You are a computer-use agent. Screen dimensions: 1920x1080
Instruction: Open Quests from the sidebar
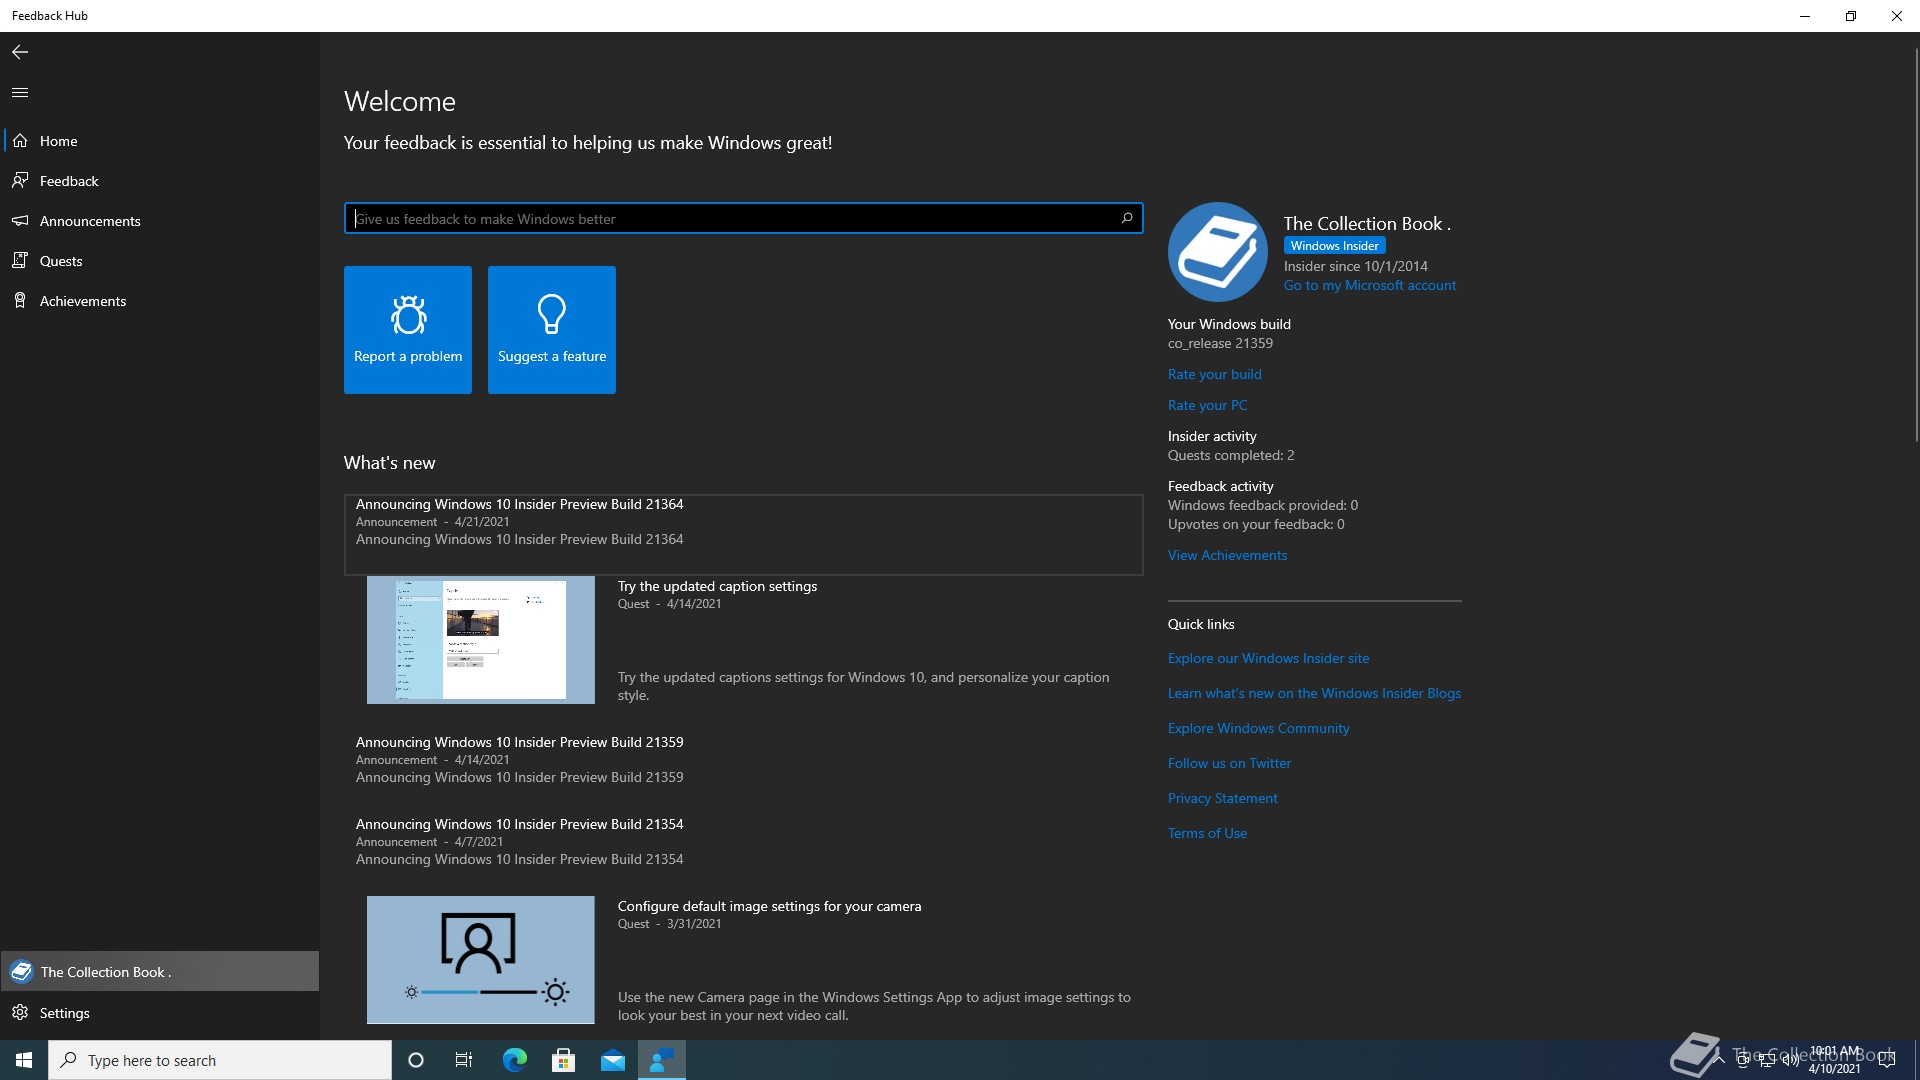point(160,261)
